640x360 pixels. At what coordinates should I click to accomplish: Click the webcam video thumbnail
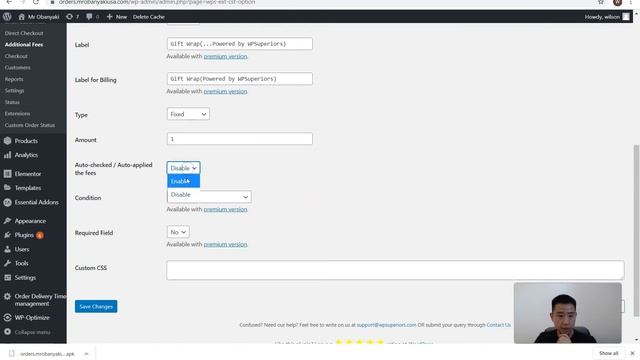(568, 313)
